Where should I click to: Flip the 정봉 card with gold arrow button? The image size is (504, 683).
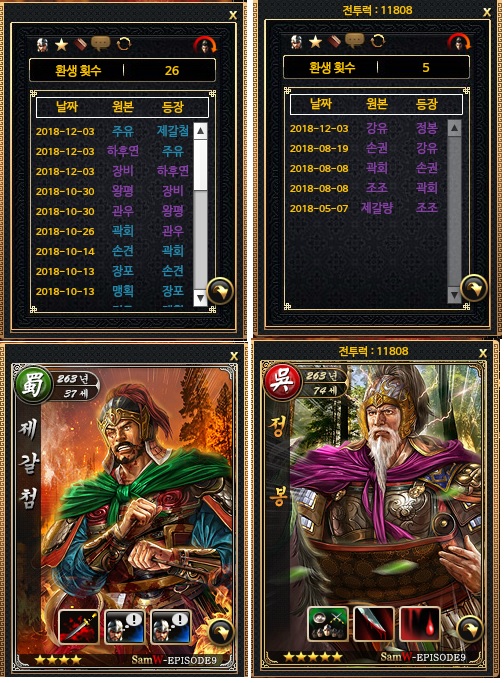[470, 629]
